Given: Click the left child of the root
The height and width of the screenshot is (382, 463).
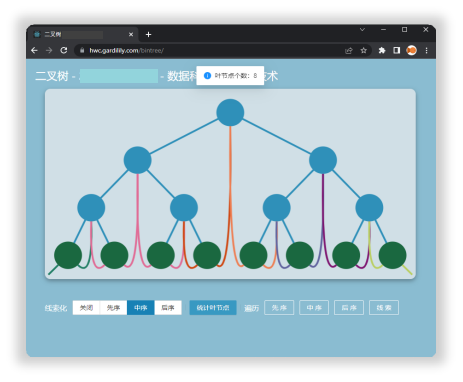Looking at the screenshot, I should (137, 160).
